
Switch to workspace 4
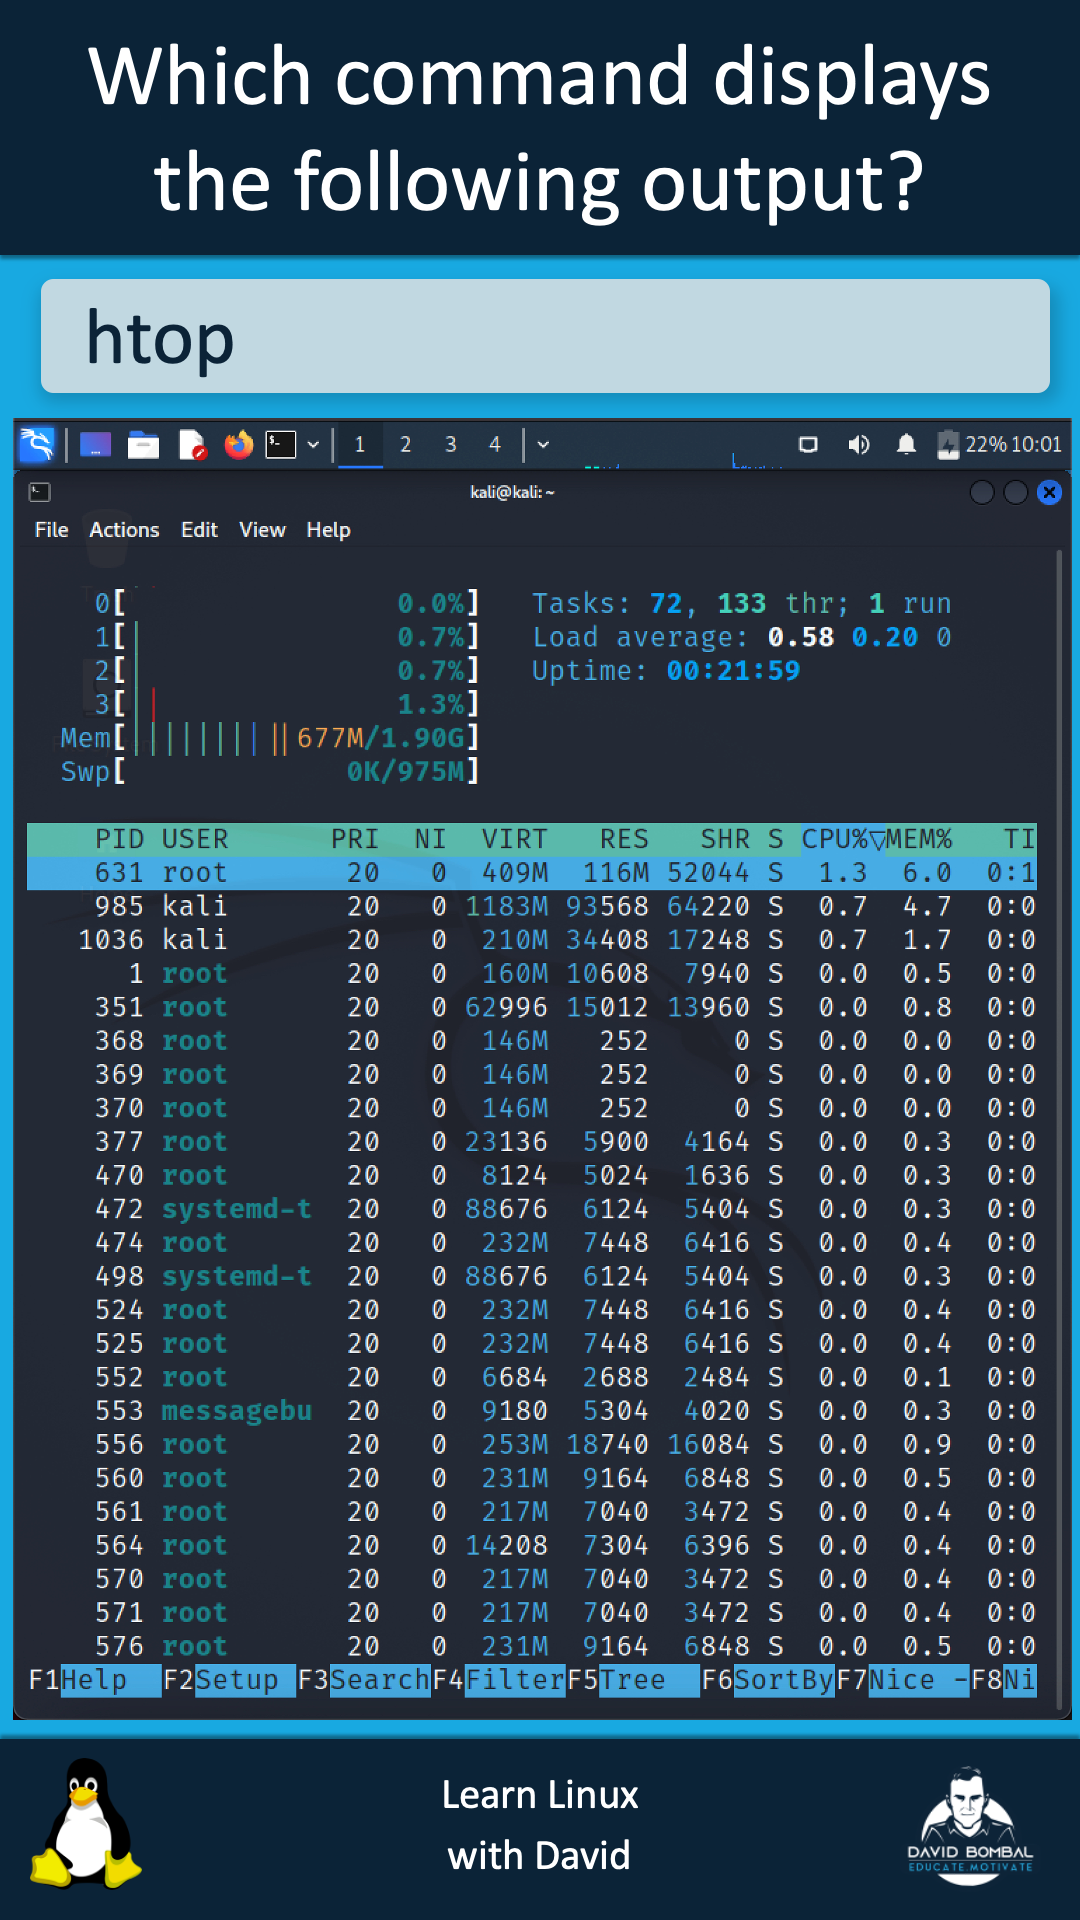pos(494,444)
